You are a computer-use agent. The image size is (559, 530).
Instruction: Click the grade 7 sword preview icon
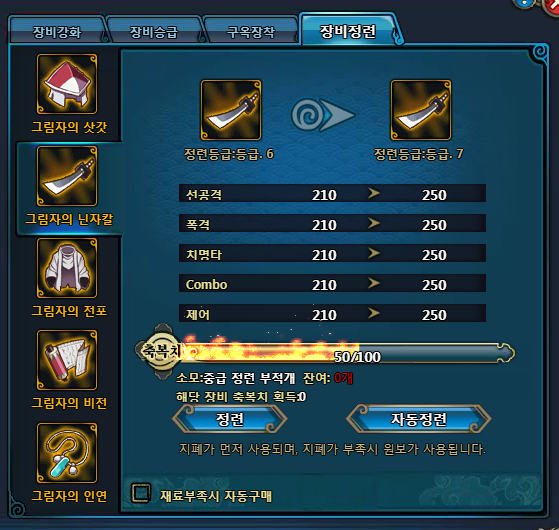(x=421, y=110)
